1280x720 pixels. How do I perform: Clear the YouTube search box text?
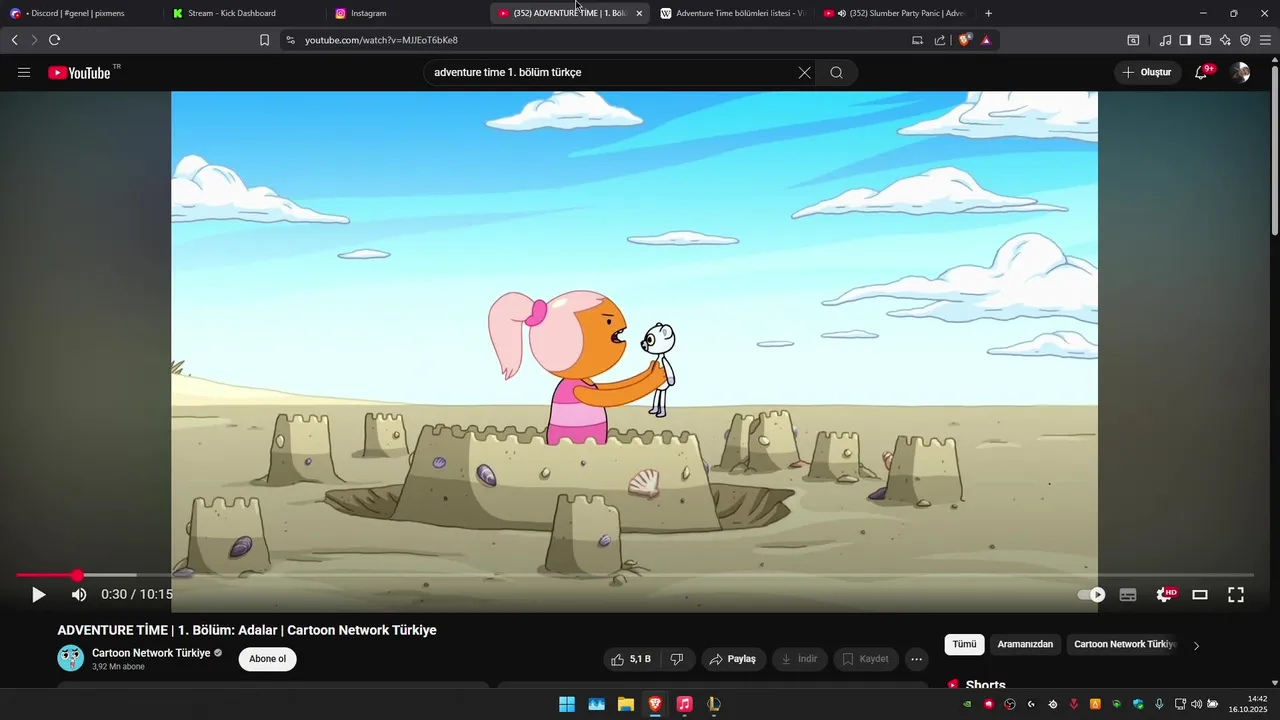(x=804, y=72)
